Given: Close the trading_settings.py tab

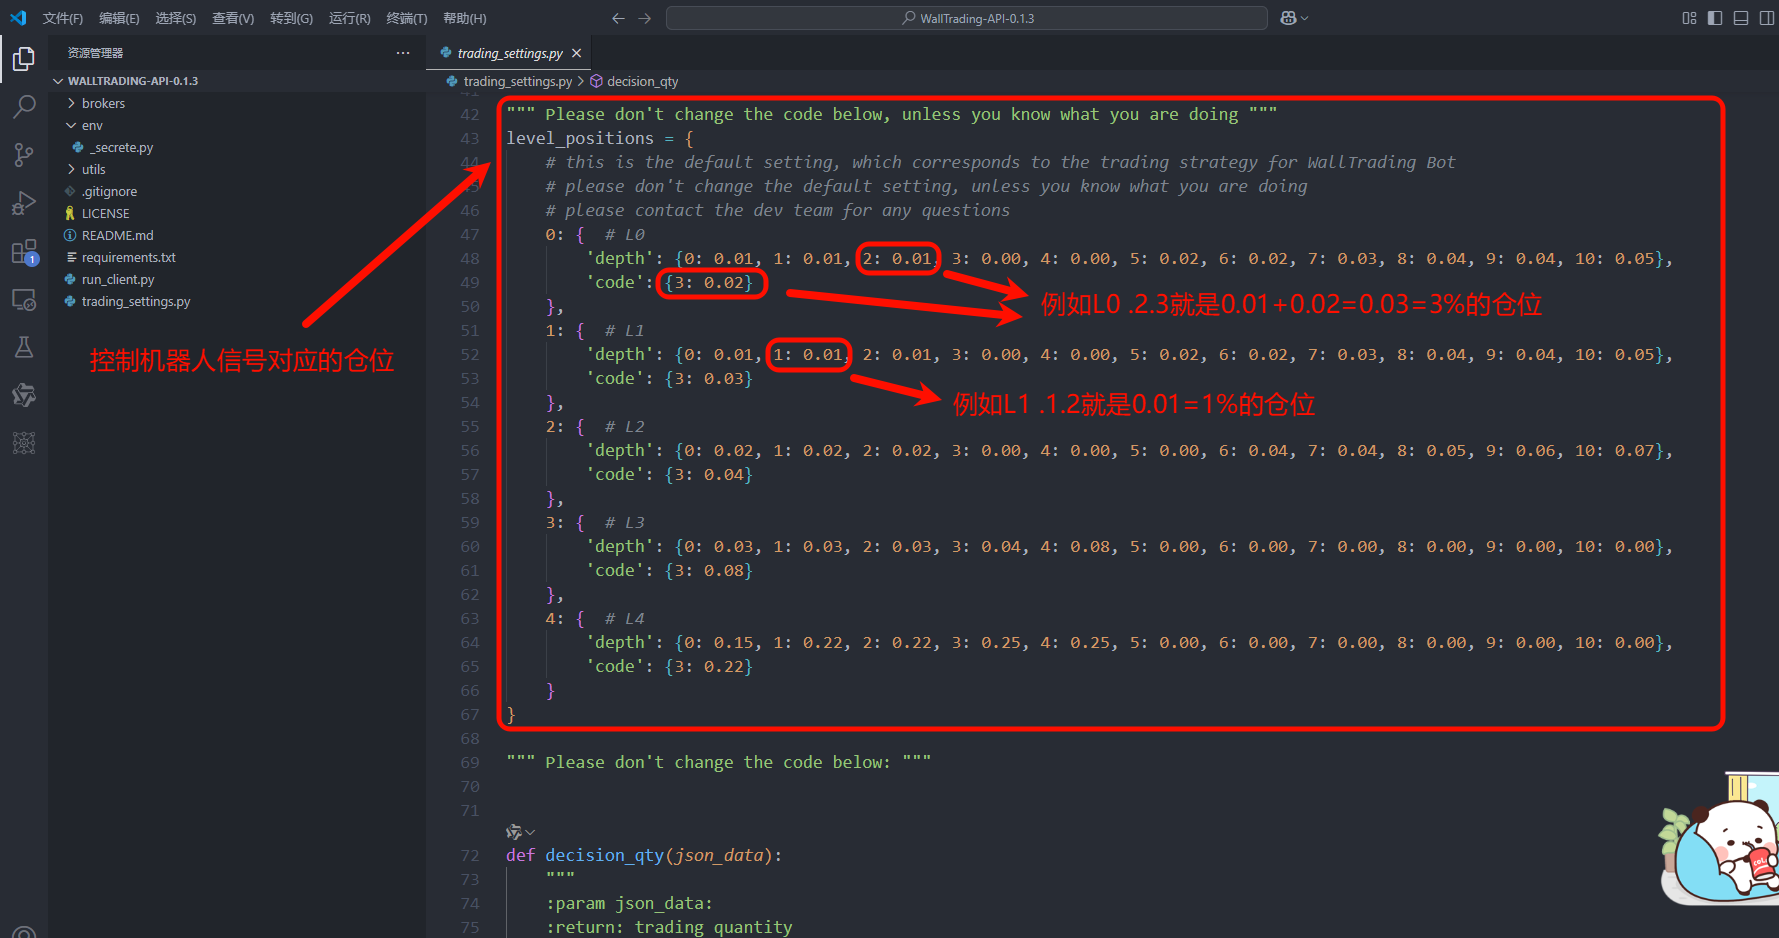Looking at the screenshot, I should pos(576,53).
